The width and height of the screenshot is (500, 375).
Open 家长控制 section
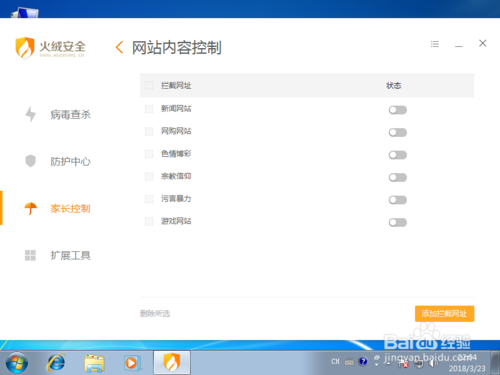point(70,208)
